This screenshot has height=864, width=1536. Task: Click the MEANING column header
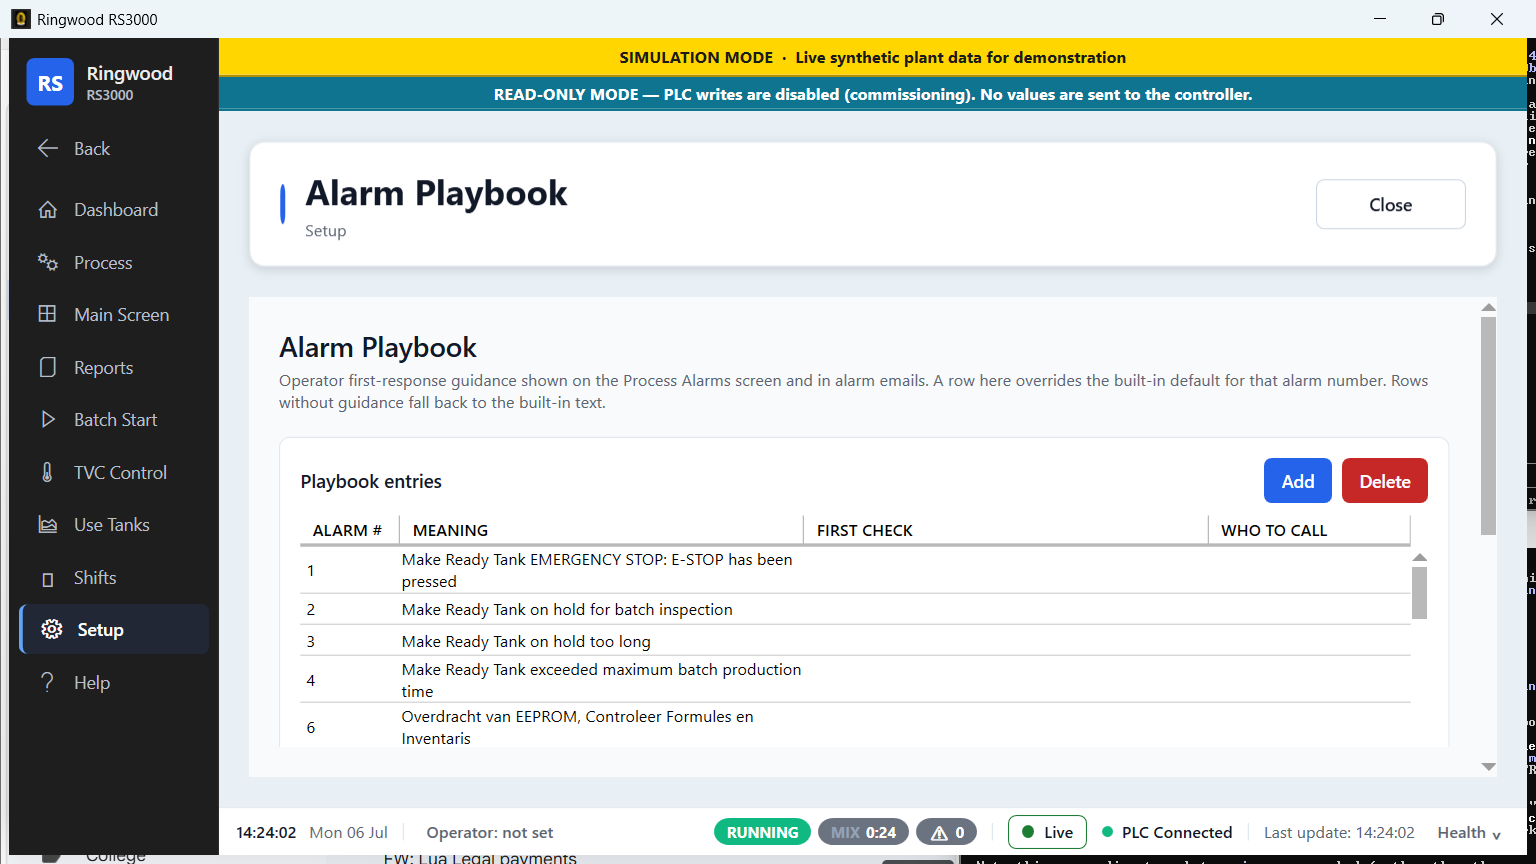(x=601, y=530)
